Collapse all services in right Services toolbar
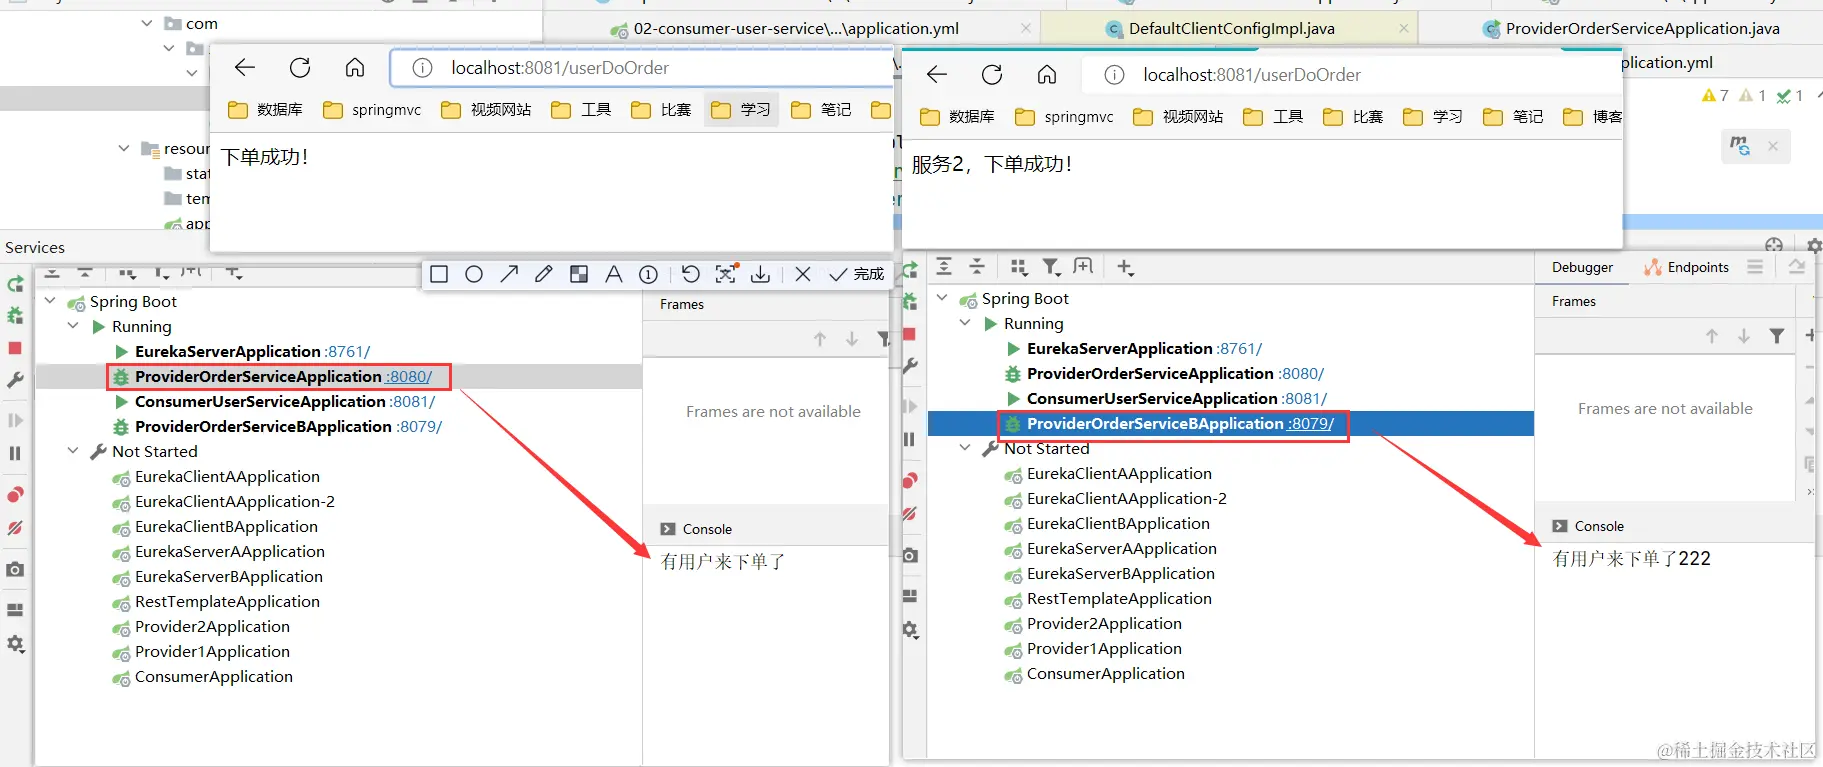The image size is (1823, 767). click(x=978, y=266)
